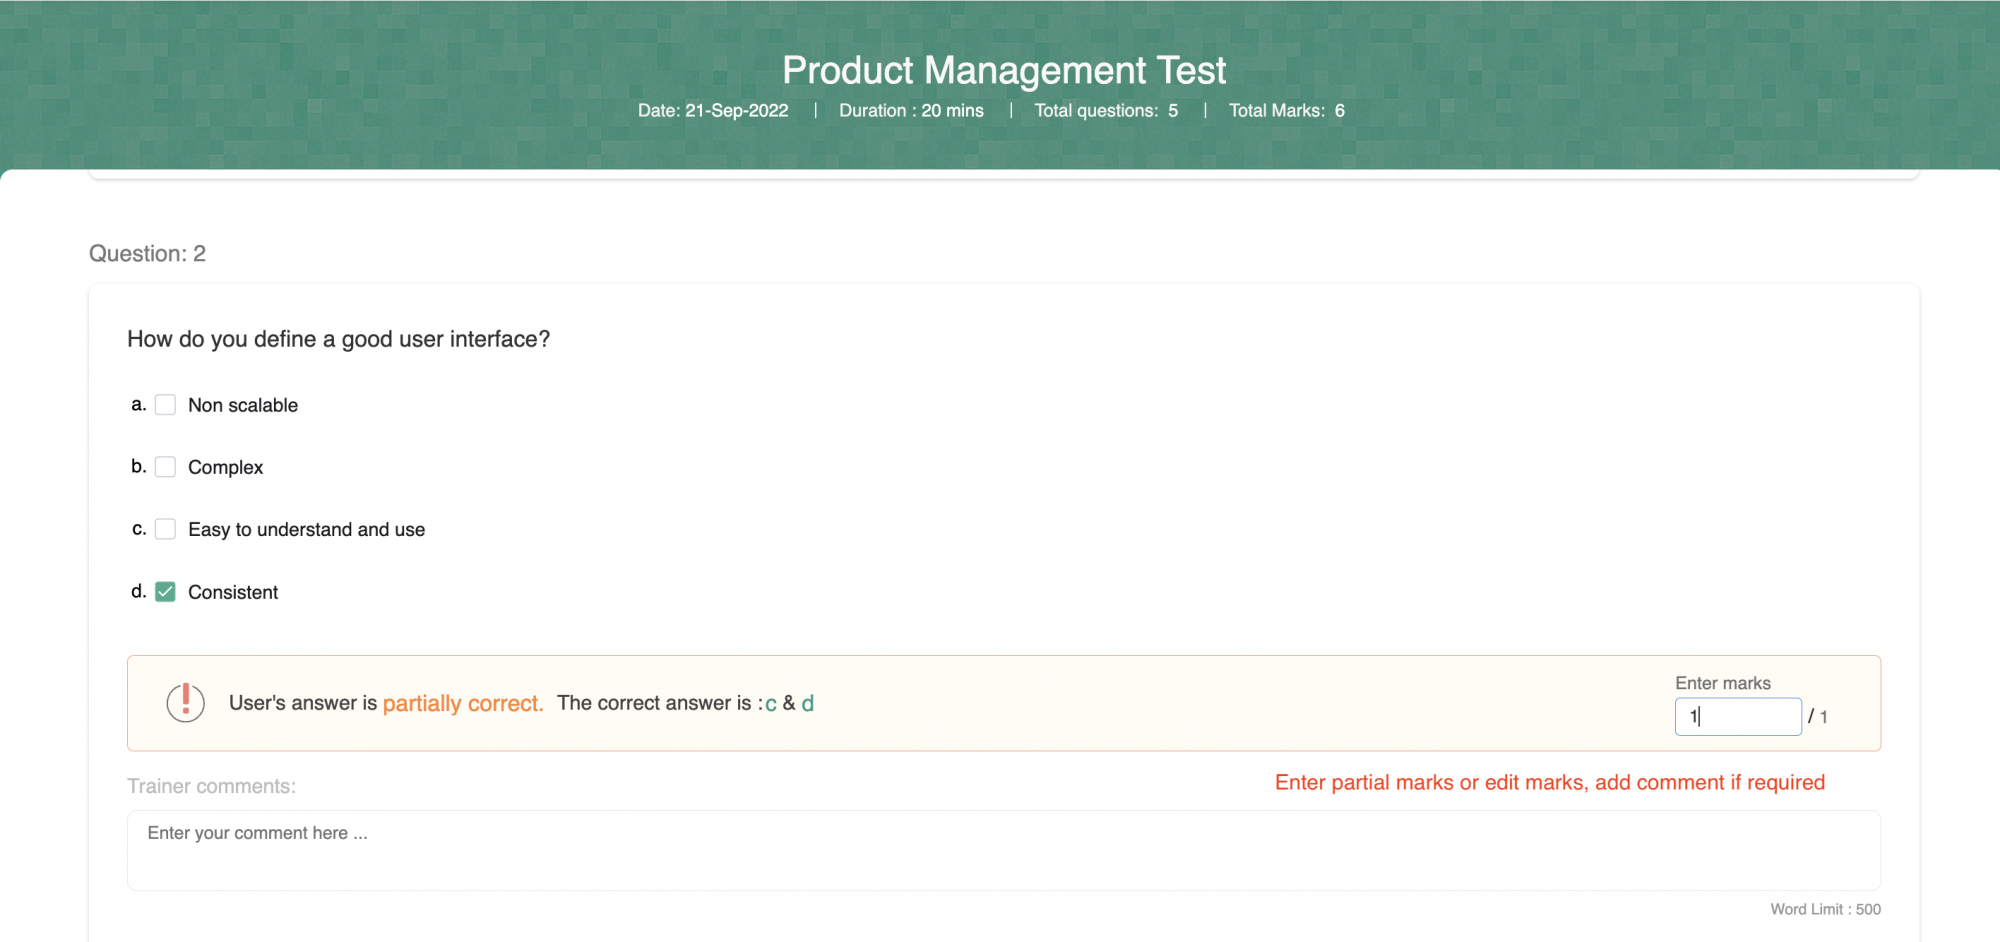Click the 'Total Marks: 6' text
Viewport: 2000px width, 942px height.
click(x=1286, y=111)
